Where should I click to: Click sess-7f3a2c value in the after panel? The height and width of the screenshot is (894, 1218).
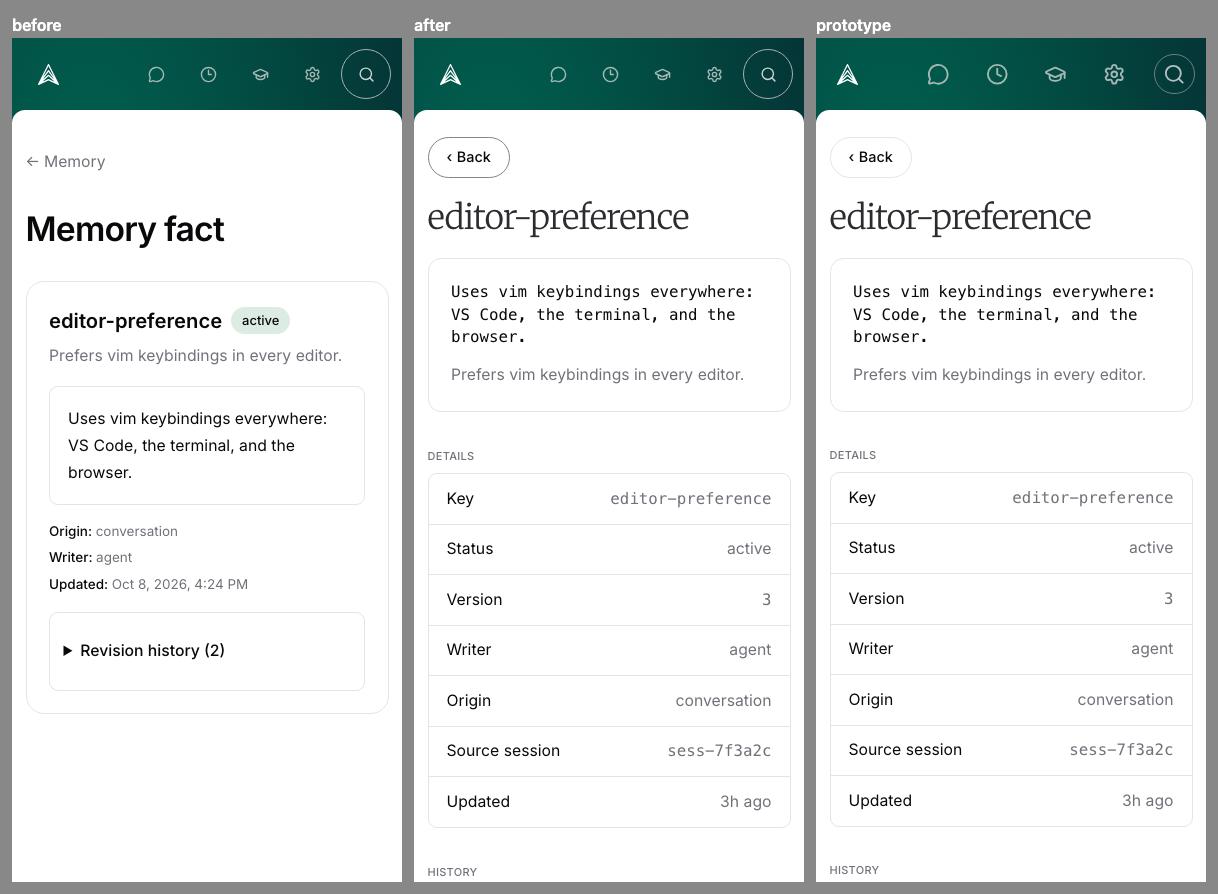click(719, 751)
